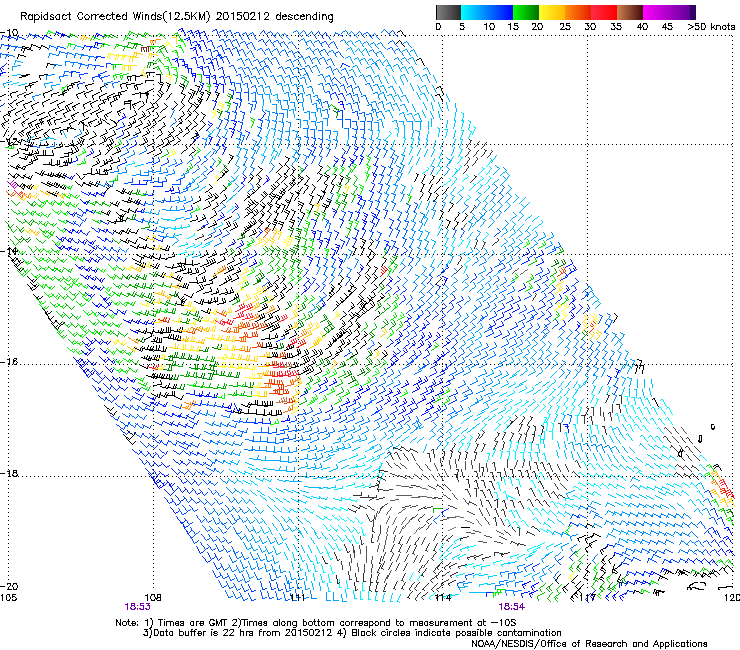Viewport: 740px width, 650px height.
Task: Click the Rapidscat Corrected Winds title text
Action: [177, 17]
